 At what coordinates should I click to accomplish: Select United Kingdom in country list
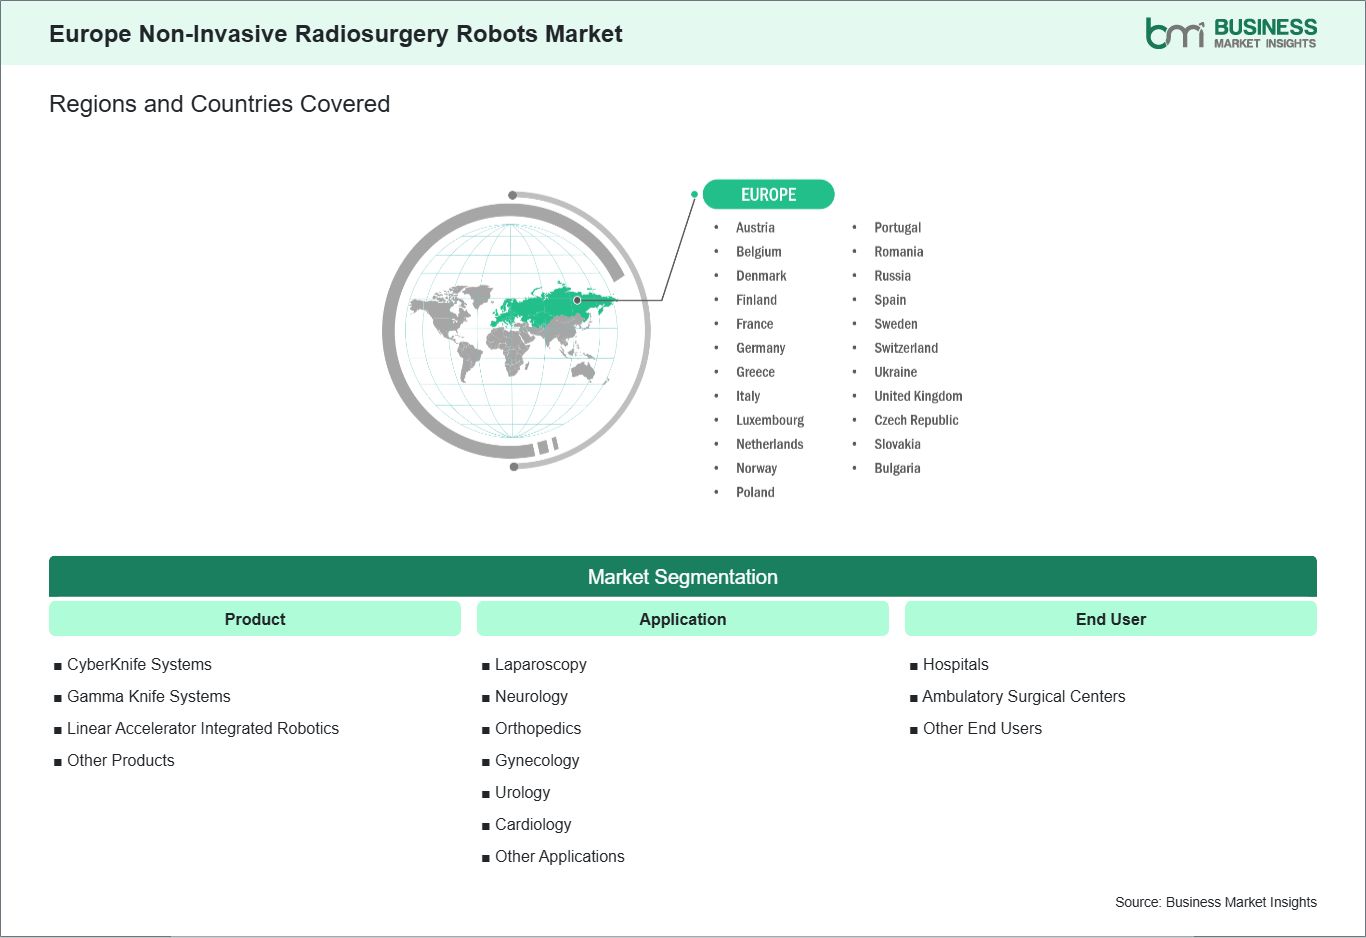[x=918, y=396]
